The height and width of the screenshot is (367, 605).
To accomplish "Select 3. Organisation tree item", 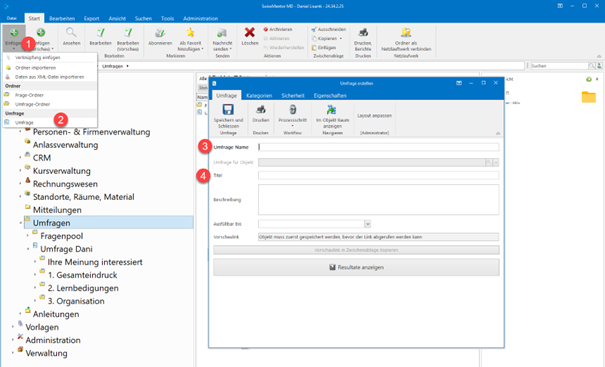I will point(76,301).
